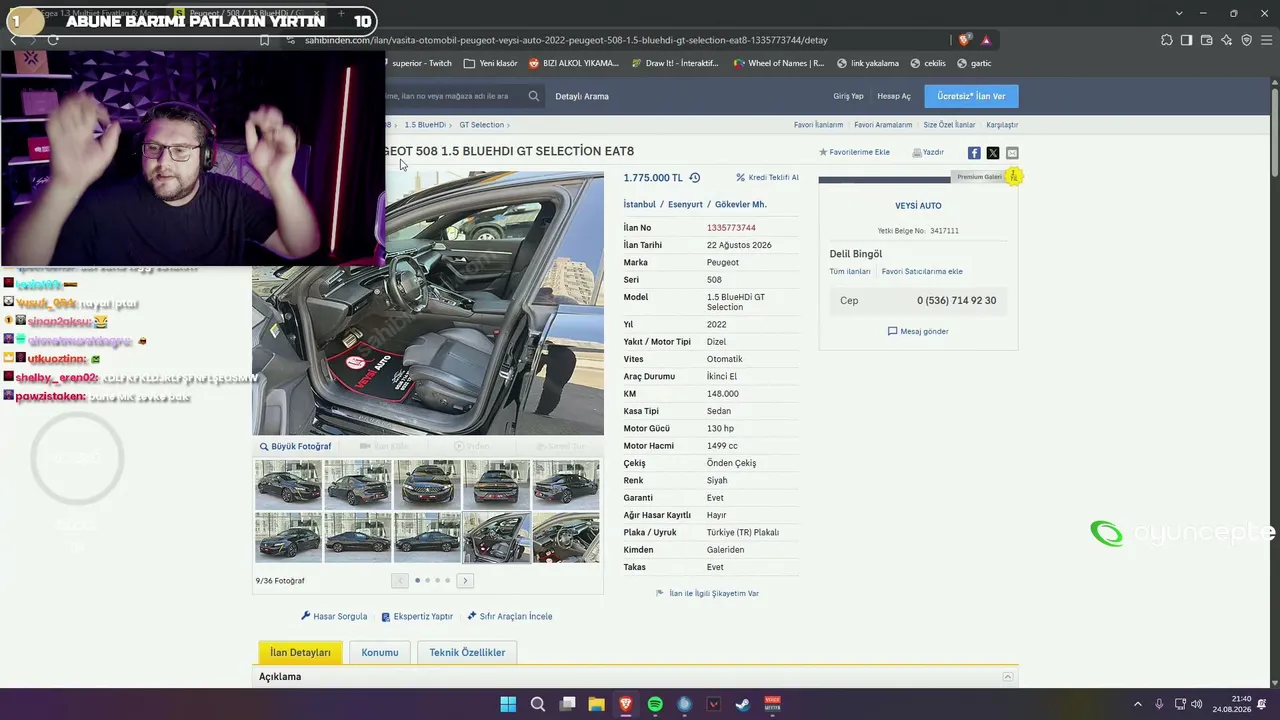Click Giriş Yap to log in
Viewport: 1280px width, 720px height.
click(x=848, y=96)
